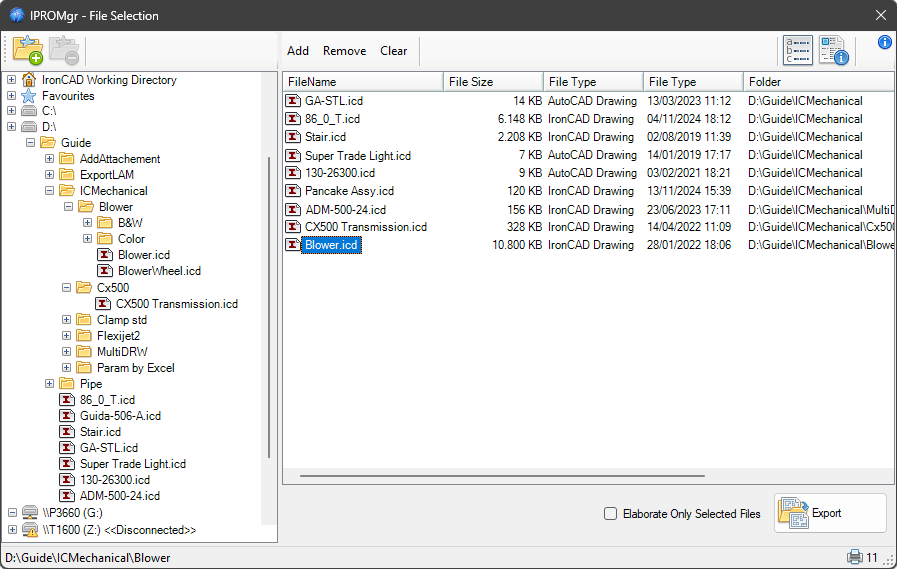Click the remove favourite folder icon
The image size is (897, 569).
click(x=64, y=50)
